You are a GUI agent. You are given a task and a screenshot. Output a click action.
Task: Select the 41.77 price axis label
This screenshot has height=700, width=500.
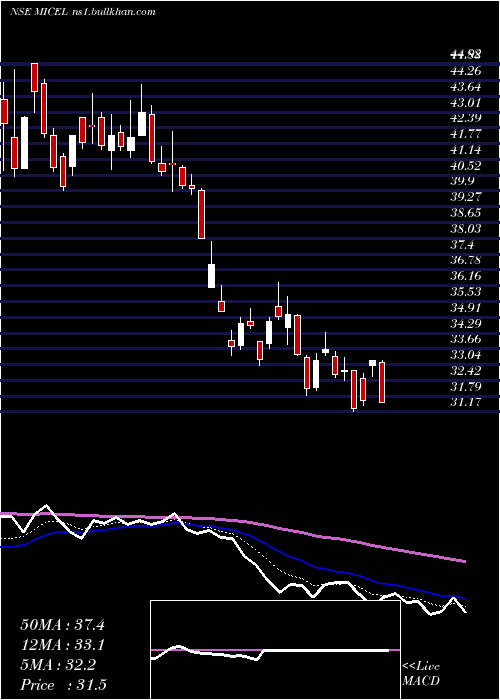coord(466,134)
